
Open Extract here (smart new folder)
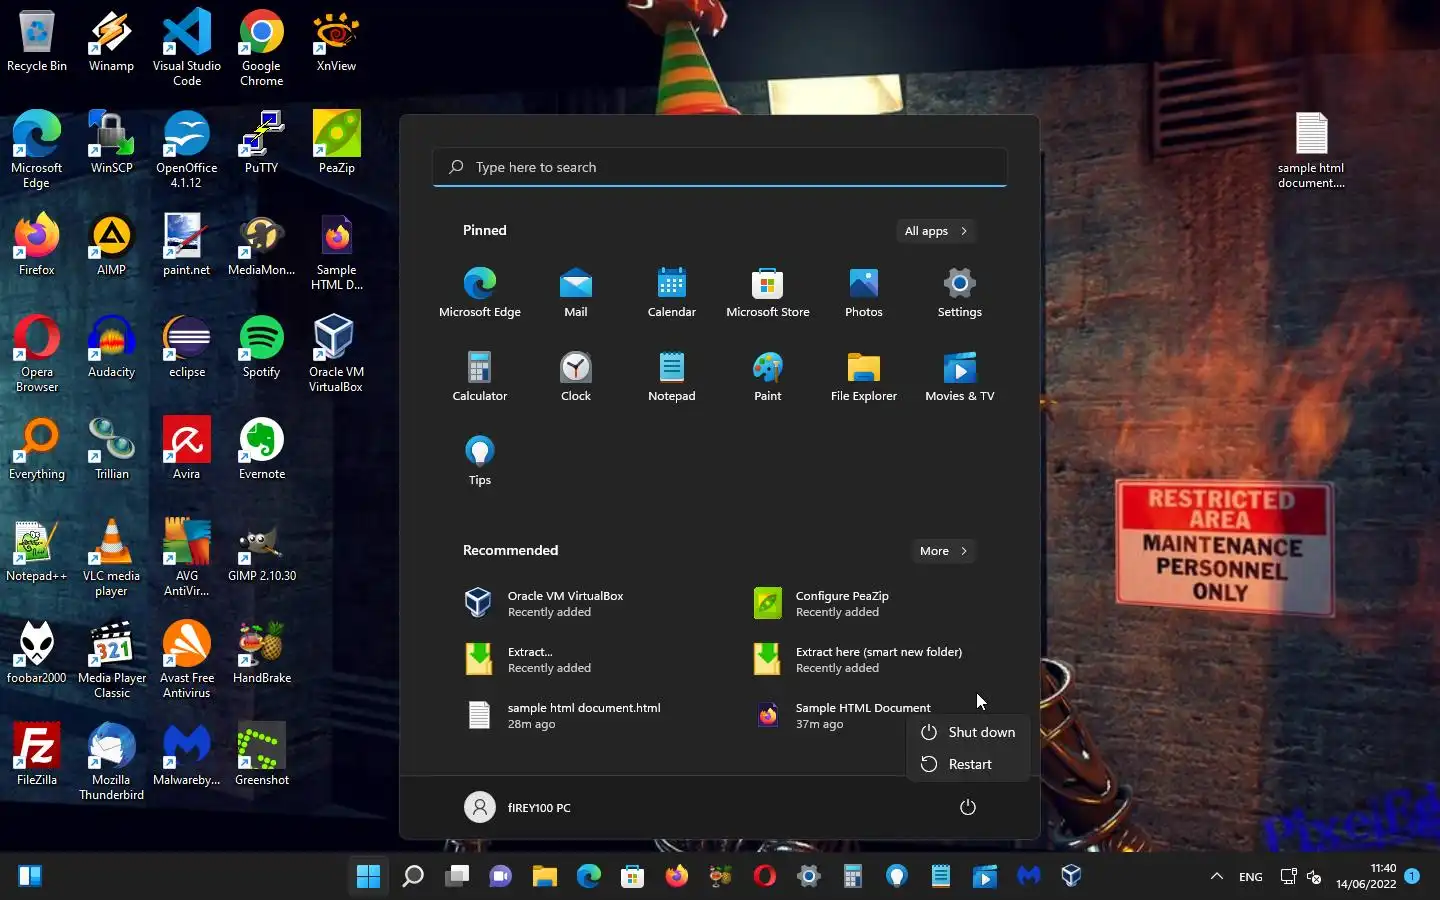[864, 659]
